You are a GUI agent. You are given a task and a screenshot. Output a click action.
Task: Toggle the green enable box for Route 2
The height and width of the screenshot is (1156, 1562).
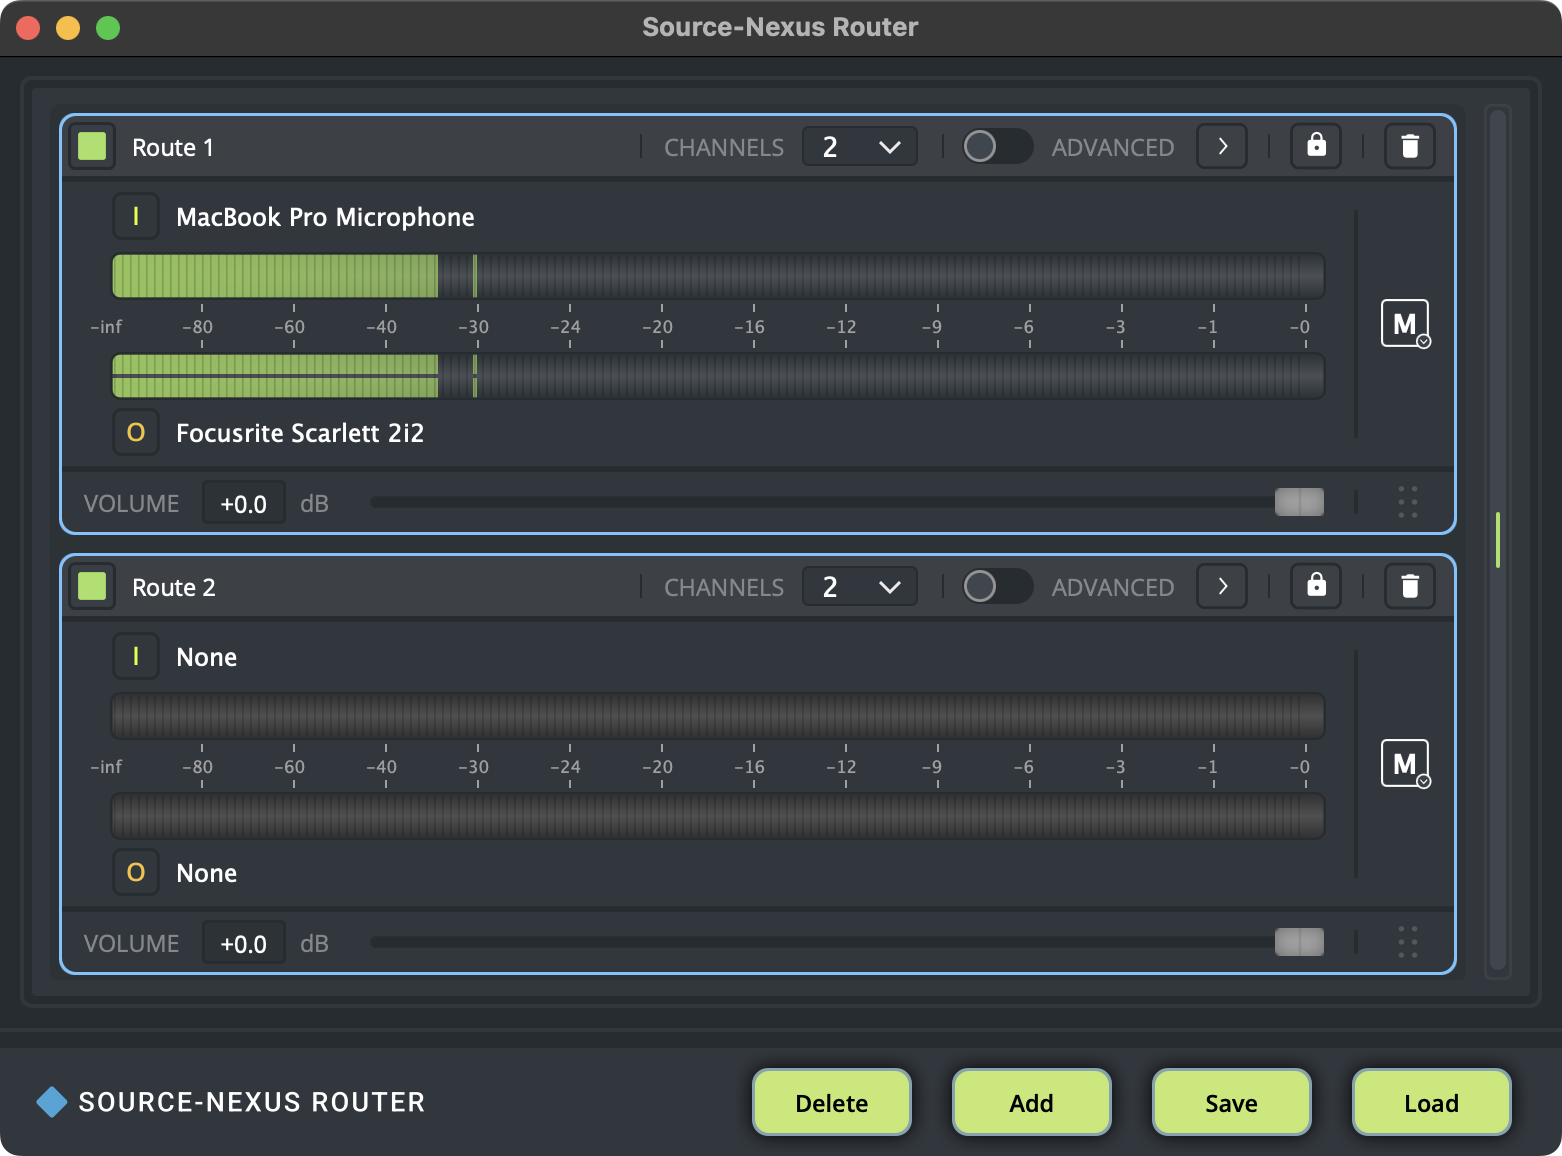click(92, 586)
